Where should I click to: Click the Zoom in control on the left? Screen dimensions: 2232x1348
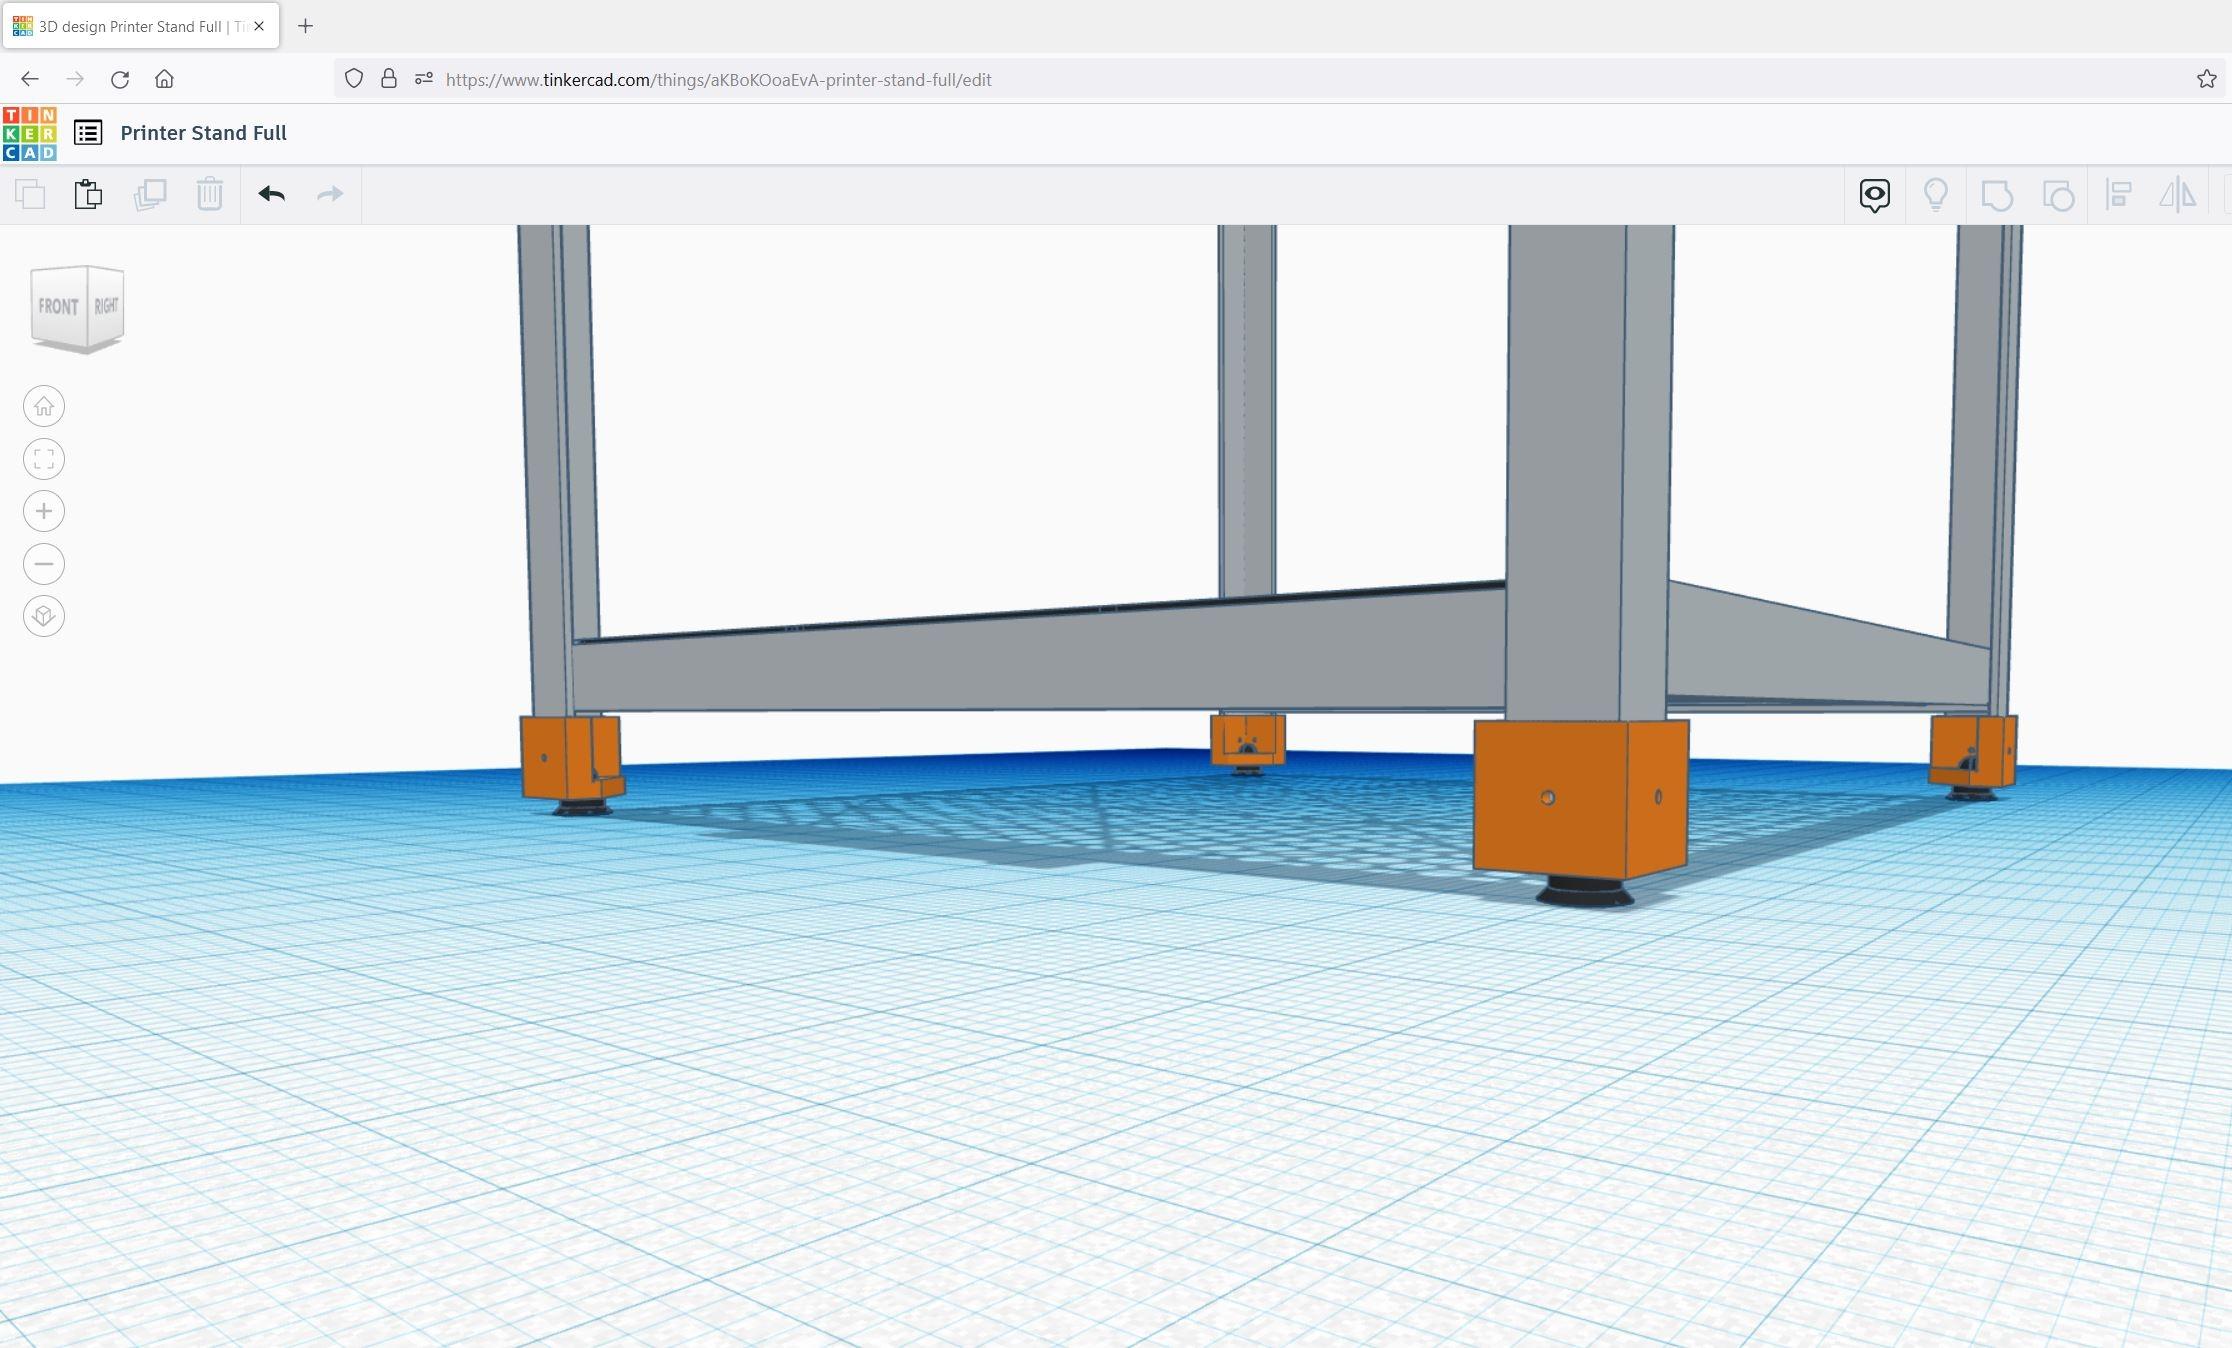43,511
